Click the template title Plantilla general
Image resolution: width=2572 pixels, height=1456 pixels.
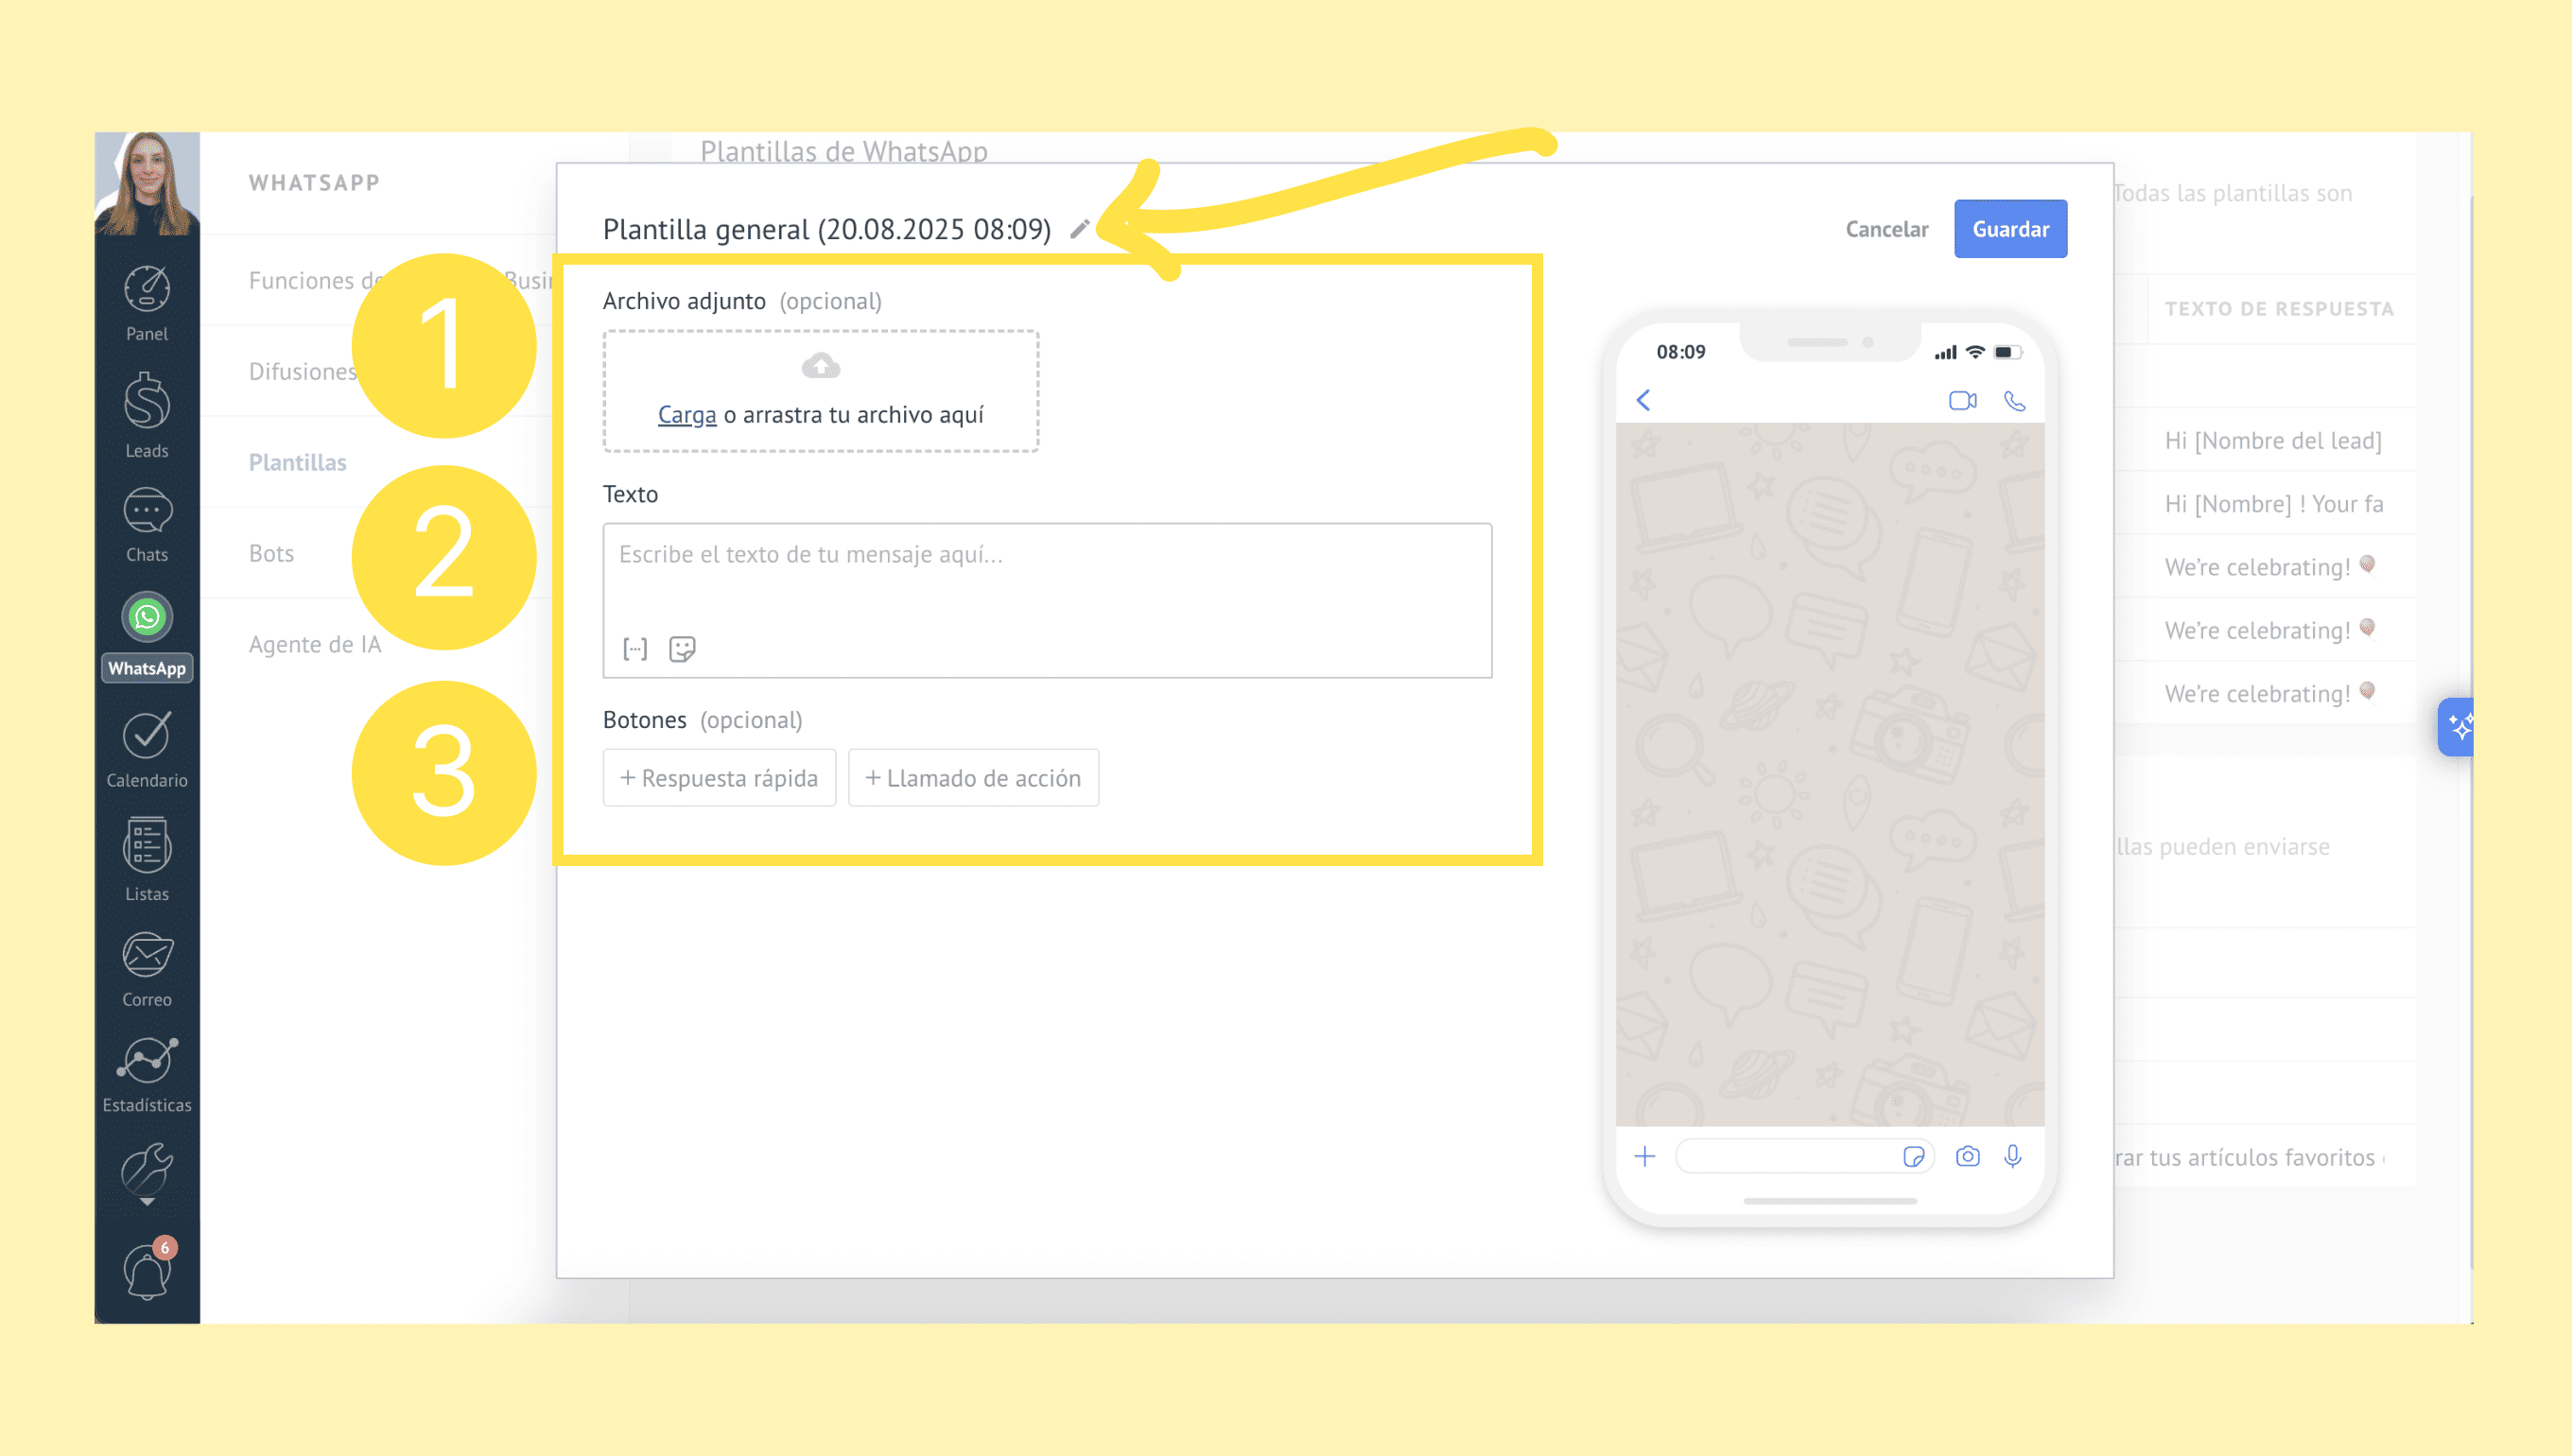tap(827, 230)
